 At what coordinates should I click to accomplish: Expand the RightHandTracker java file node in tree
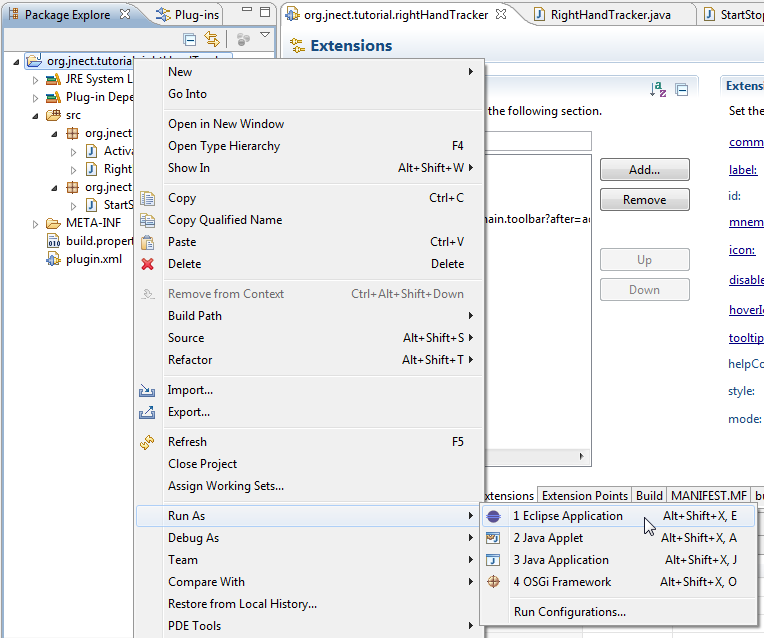[x=73, y=170]
